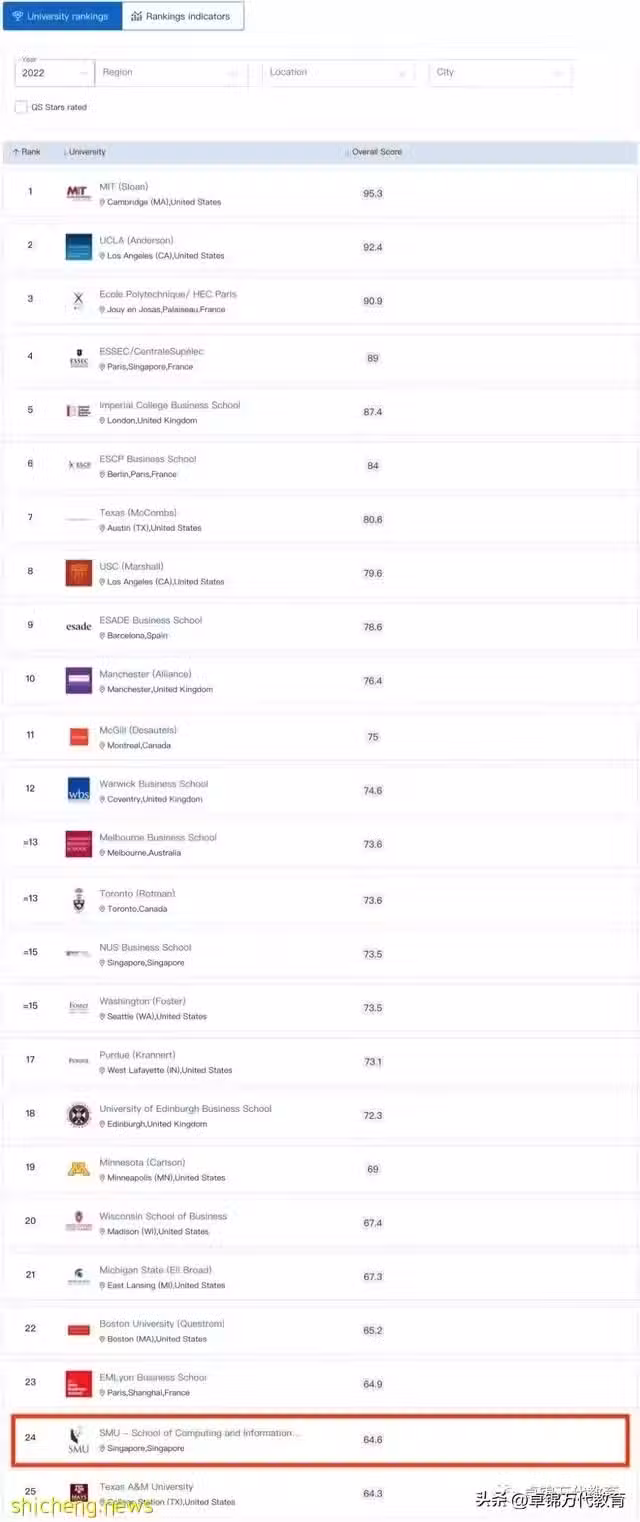
Task: Open the MIT (Sloan) logo
Action: (78, 193)
